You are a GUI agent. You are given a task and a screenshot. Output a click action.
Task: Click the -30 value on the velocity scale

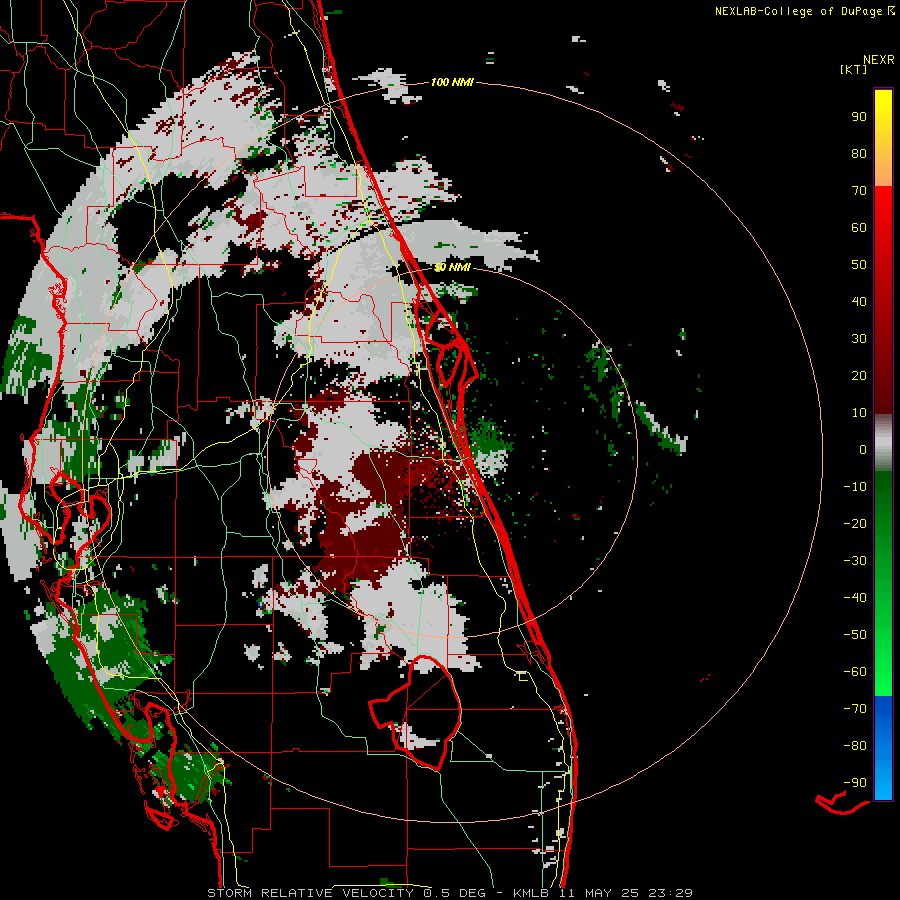click(855, 561)
